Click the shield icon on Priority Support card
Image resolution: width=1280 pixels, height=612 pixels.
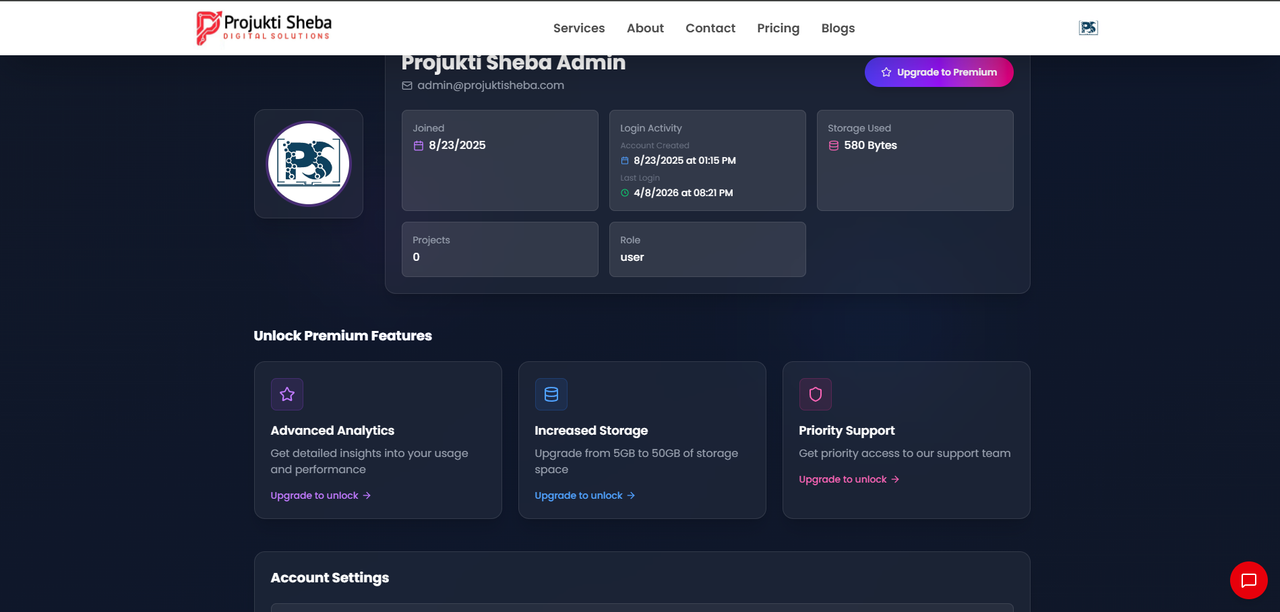point(815,394)
